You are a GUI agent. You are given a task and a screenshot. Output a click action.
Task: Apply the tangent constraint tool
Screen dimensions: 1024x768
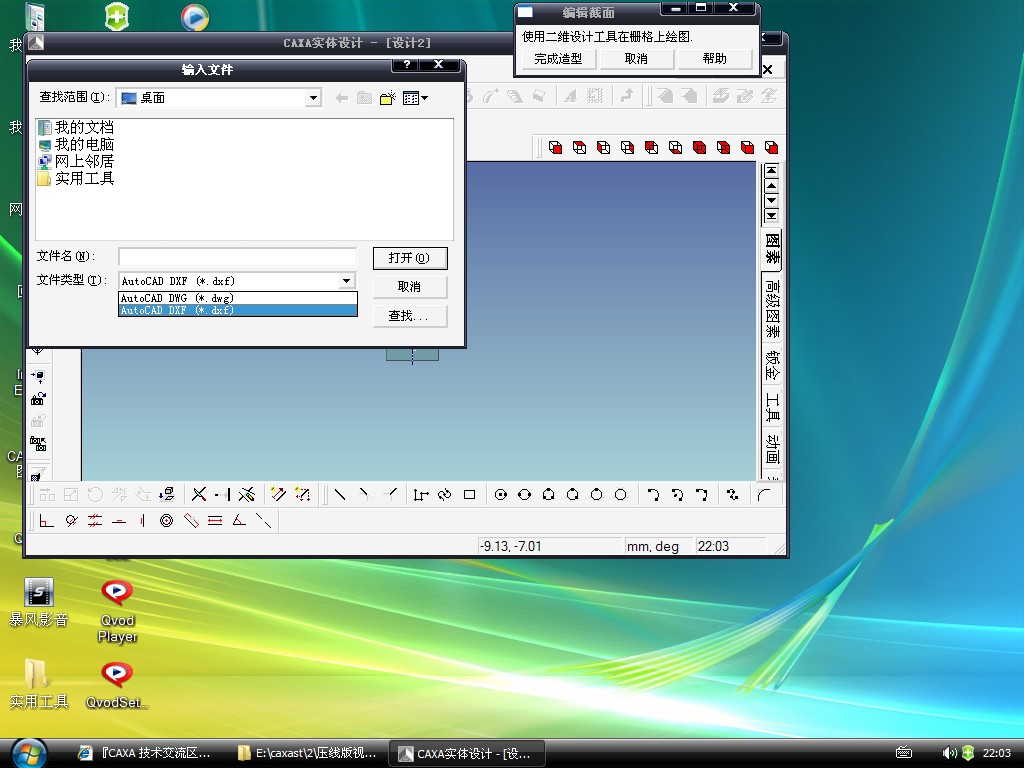[71, 520]
